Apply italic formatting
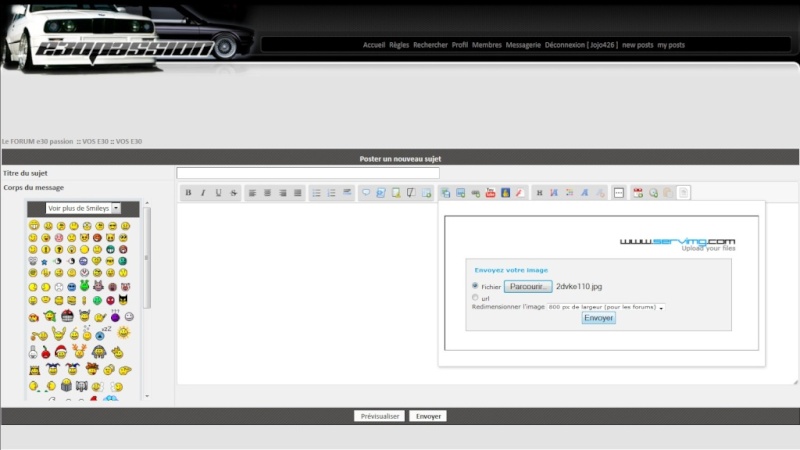800x450 pixels. [203, 192]
